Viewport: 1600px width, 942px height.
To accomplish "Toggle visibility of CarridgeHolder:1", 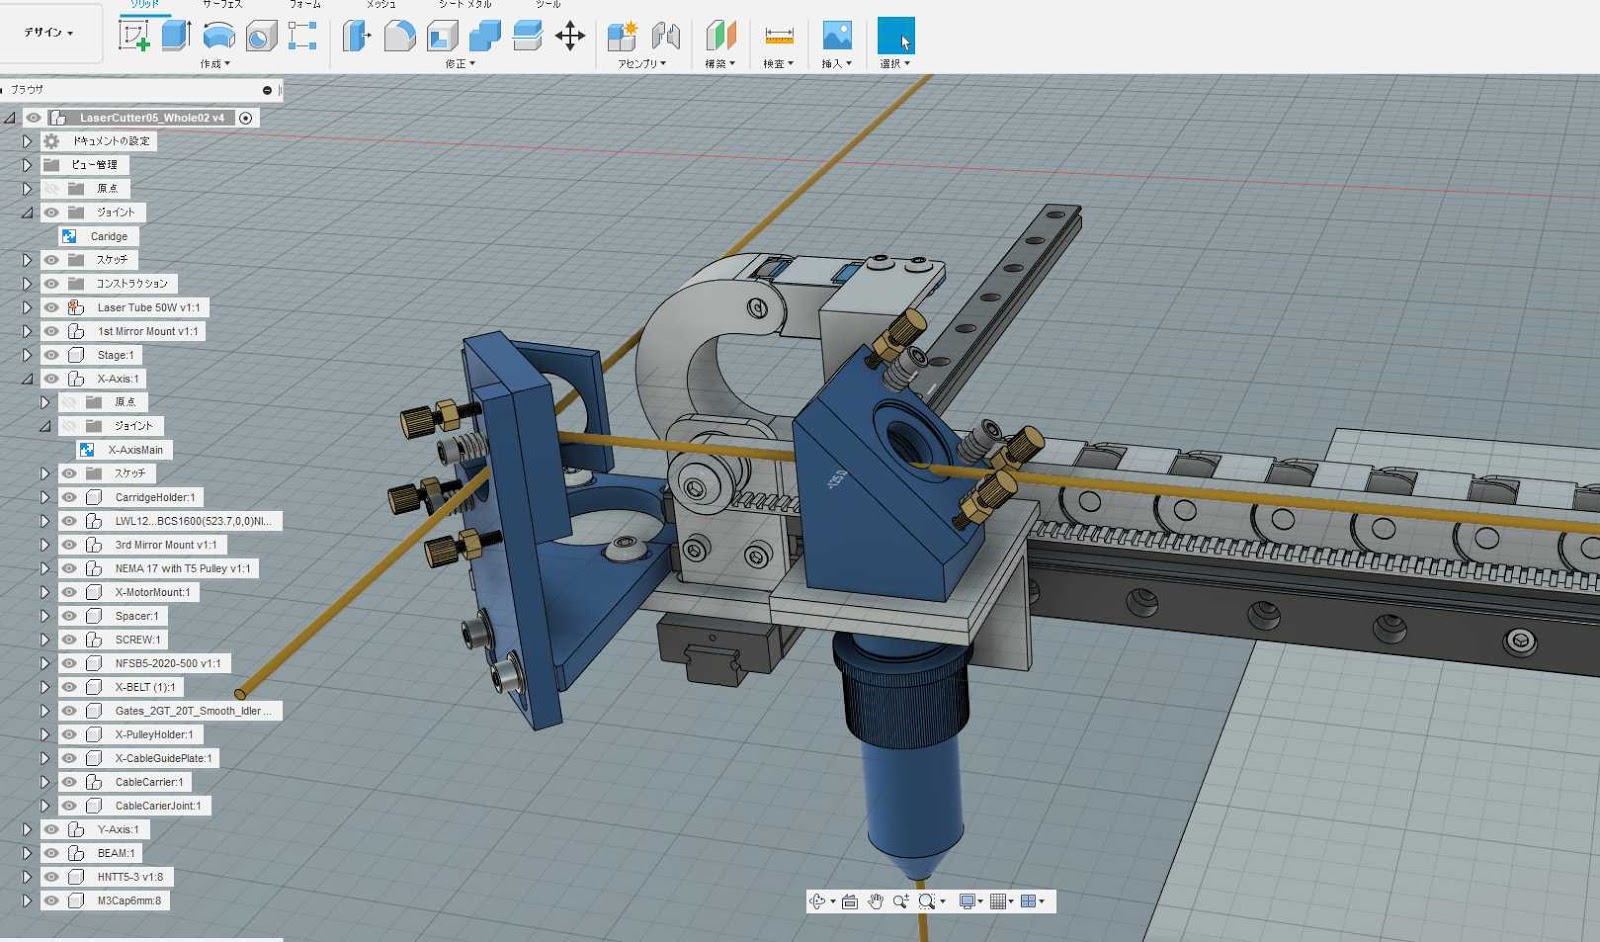I will click(69, 497).
